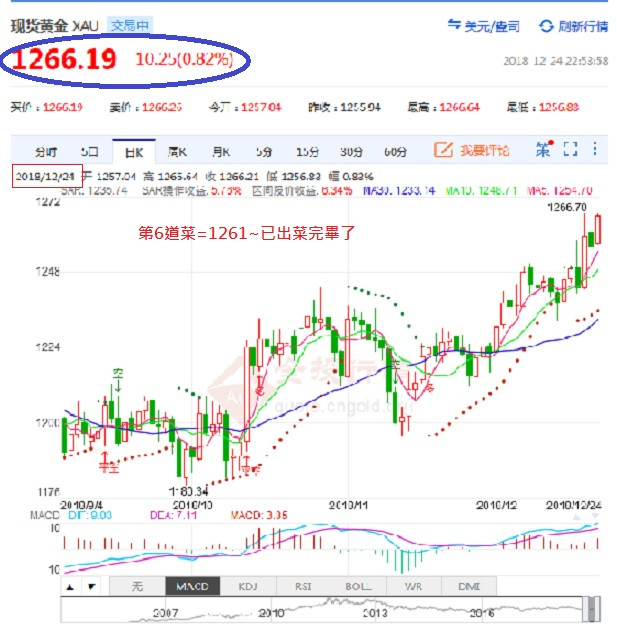Viewport: 617px width, 631px height.
Task: Click the refresh quotes circular arrow icon
Action: click(x=547, y=26)
